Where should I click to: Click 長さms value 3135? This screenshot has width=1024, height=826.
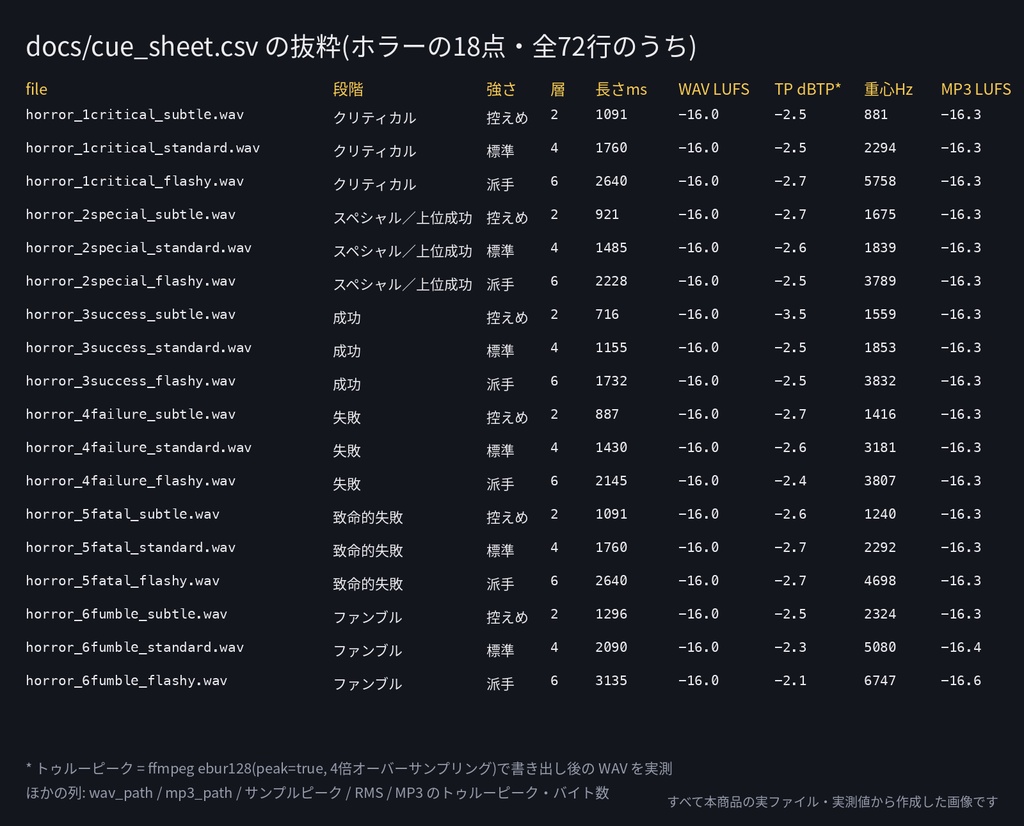point(611,680)
